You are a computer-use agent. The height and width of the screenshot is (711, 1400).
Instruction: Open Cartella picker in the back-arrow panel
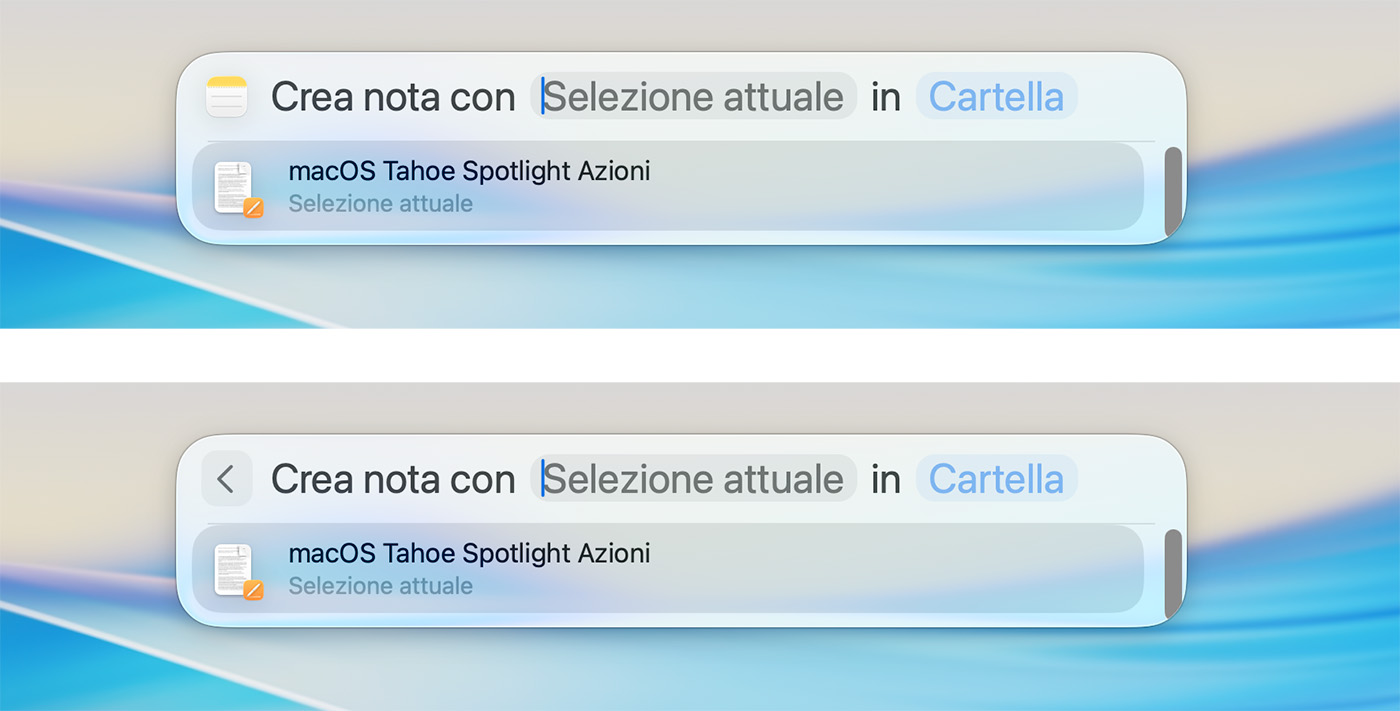click(996, 479)
